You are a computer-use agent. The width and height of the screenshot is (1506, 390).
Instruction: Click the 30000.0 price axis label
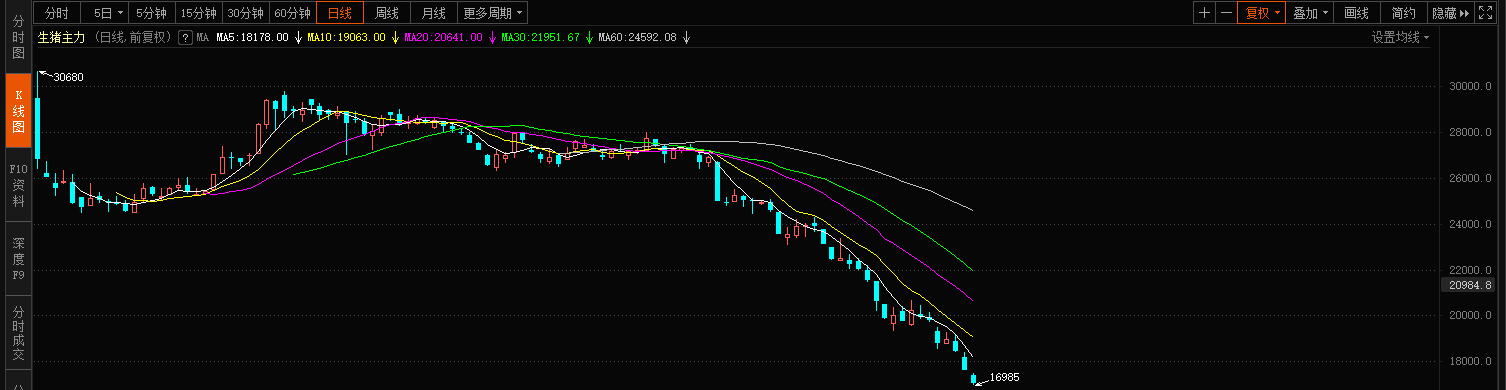click(1470, 86)
